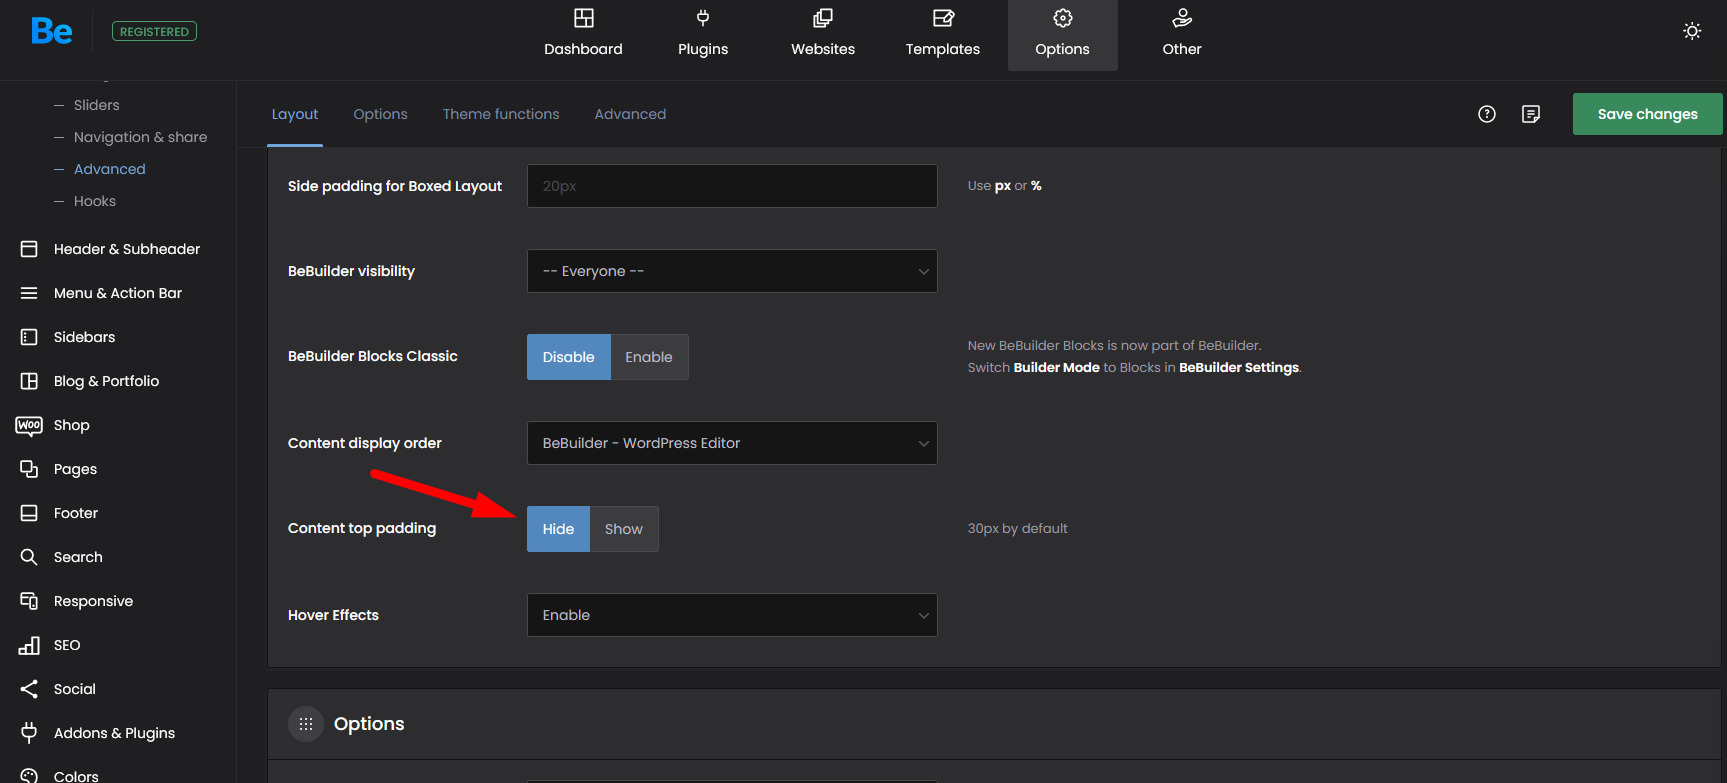Image resolution: width=1727 pixels, height=783 pixels.
Task: Click the Colors palette icon
Action: tap(29, 776)
